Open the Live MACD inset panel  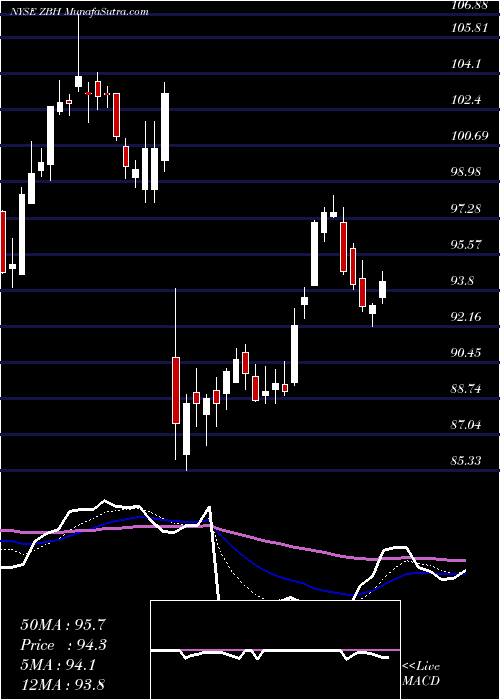pyautogui.click(x=275, y=650)
